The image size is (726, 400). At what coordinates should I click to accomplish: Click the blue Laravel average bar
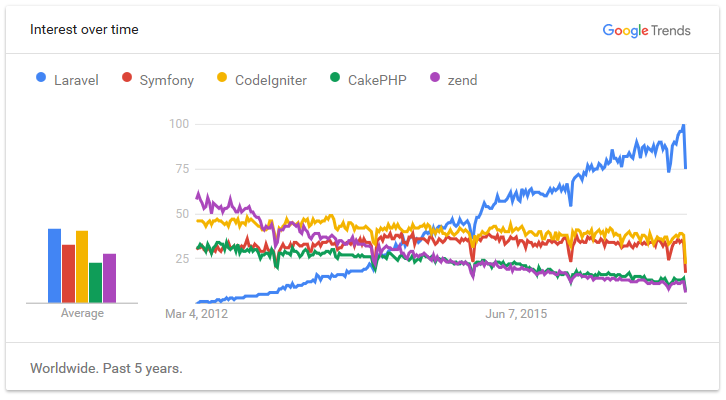coord(55,265)
